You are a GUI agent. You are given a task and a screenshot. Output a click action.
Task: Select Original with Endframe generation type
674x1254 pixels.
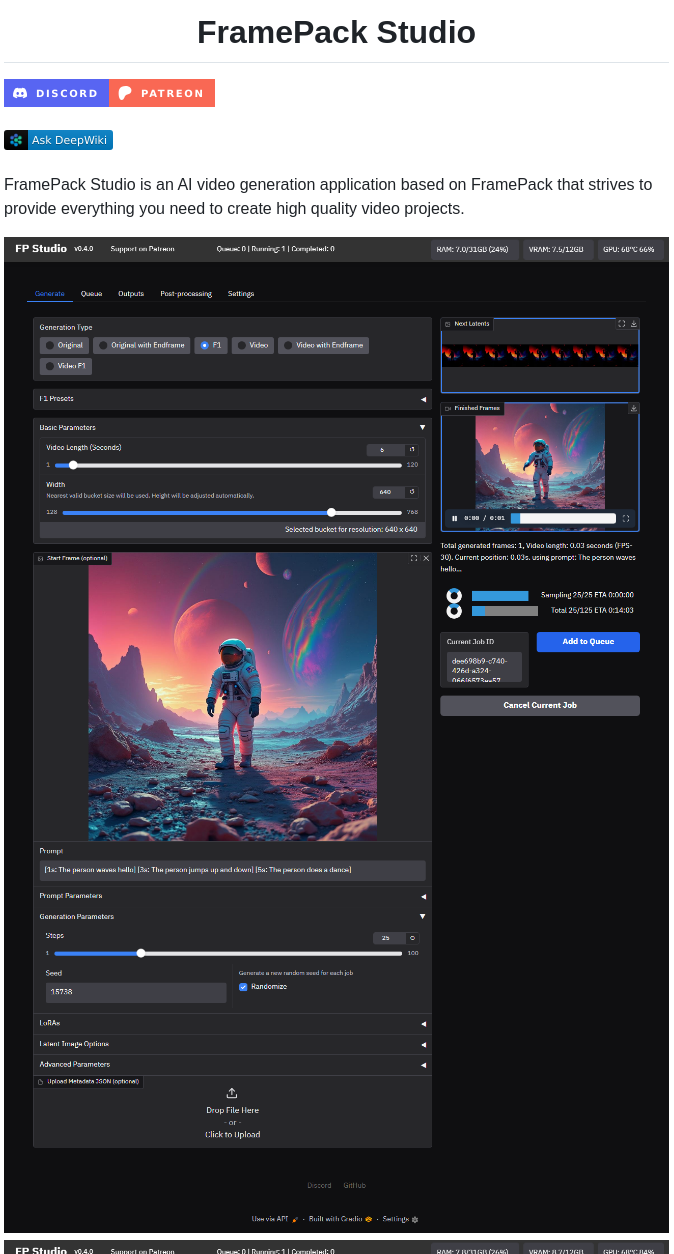coord(142,345)
